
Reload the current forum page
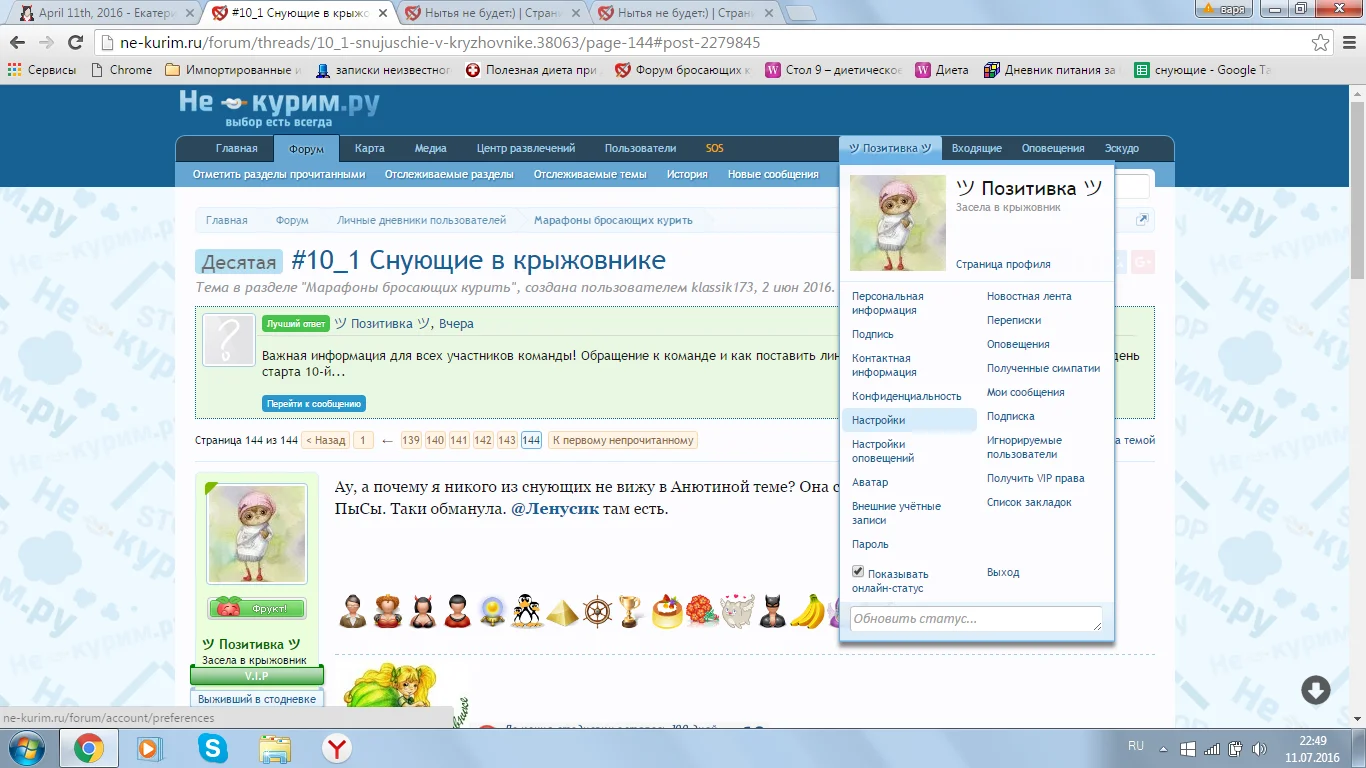pyautogui.click(x=75, y=43)
